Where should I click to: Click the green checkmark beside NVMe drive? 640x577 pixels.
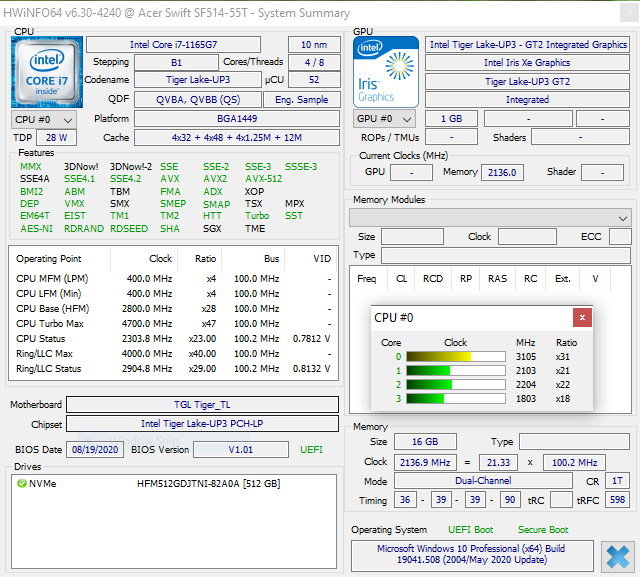pos(21,483)
